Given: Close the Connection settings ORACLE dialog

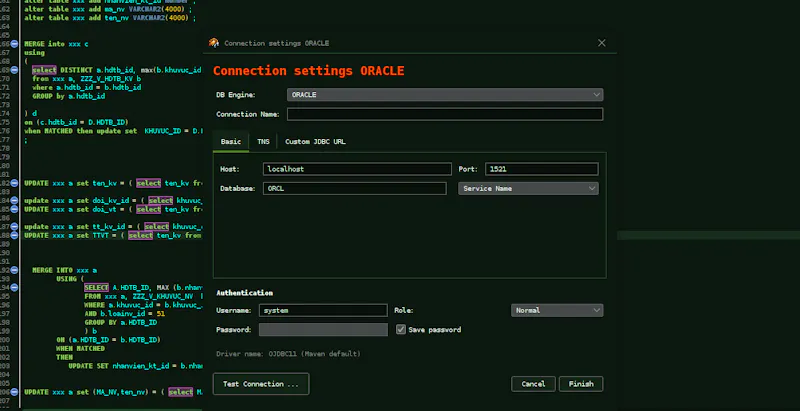Looking at the screenshot, I should (x=602, y=43).
